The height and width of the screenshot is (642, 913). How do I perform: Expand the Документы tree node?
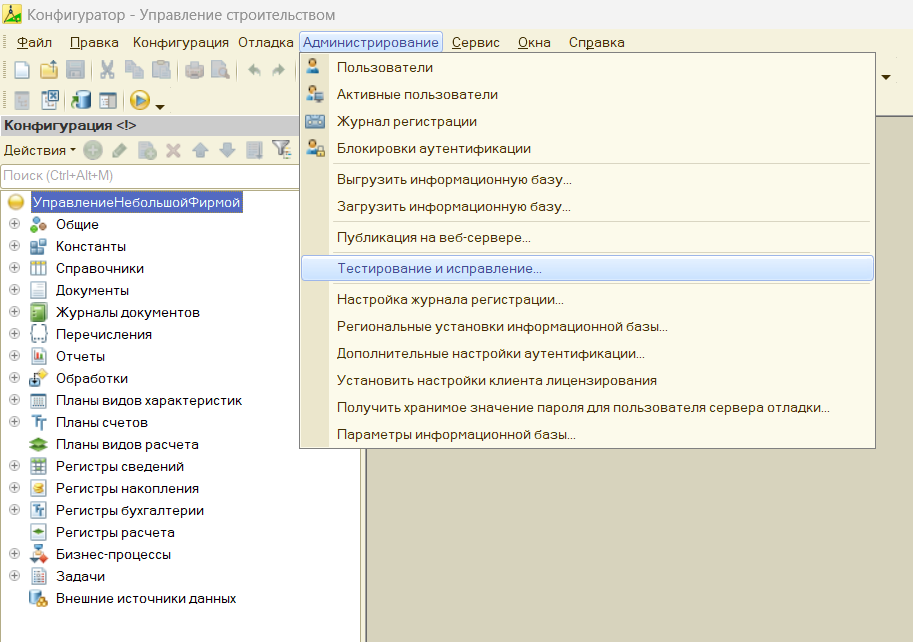point(15,290)
